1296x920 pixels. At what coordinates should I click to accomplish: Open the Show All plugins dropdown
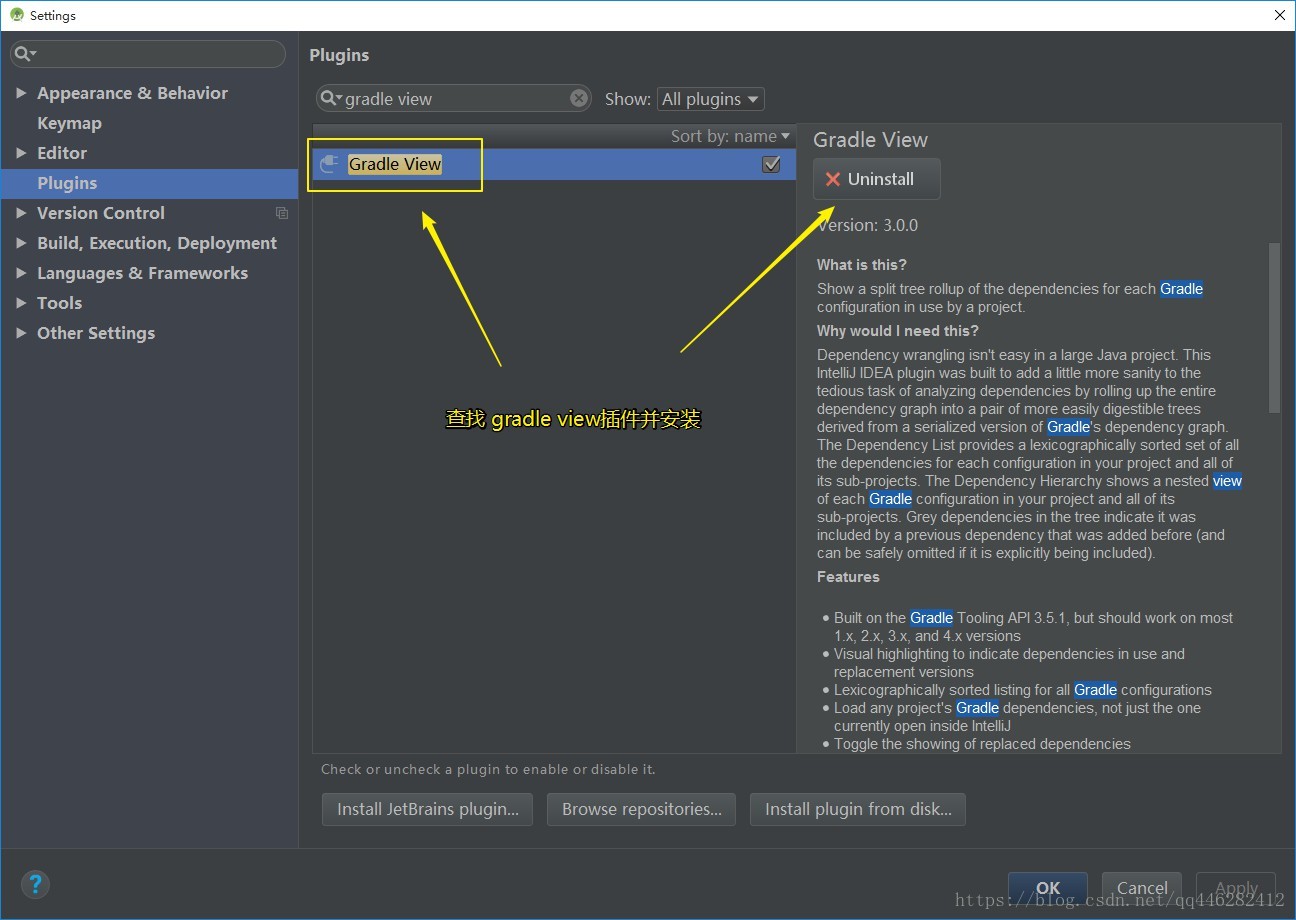[x=710, y=99]
